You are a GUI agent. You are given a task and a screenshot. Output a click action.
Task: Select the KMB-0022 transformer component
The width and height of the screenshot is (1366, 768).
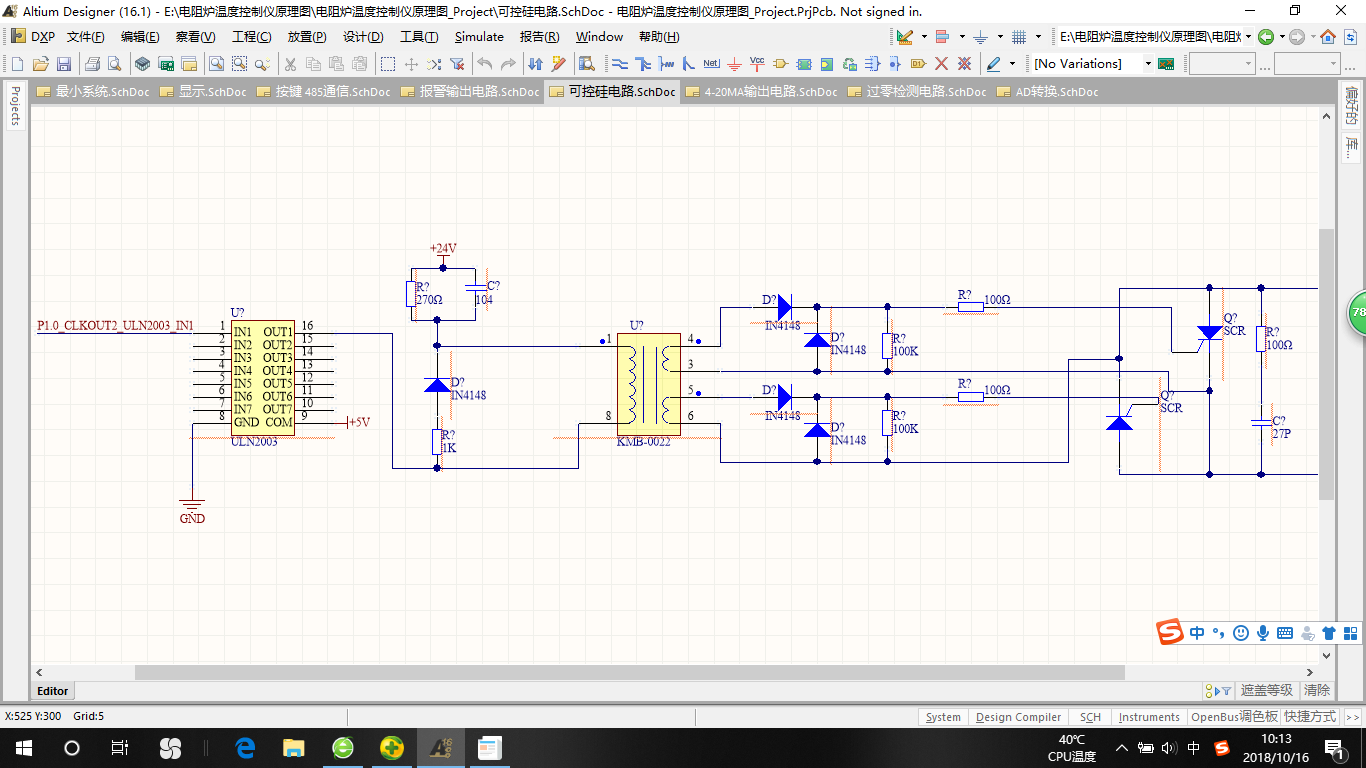649,385
